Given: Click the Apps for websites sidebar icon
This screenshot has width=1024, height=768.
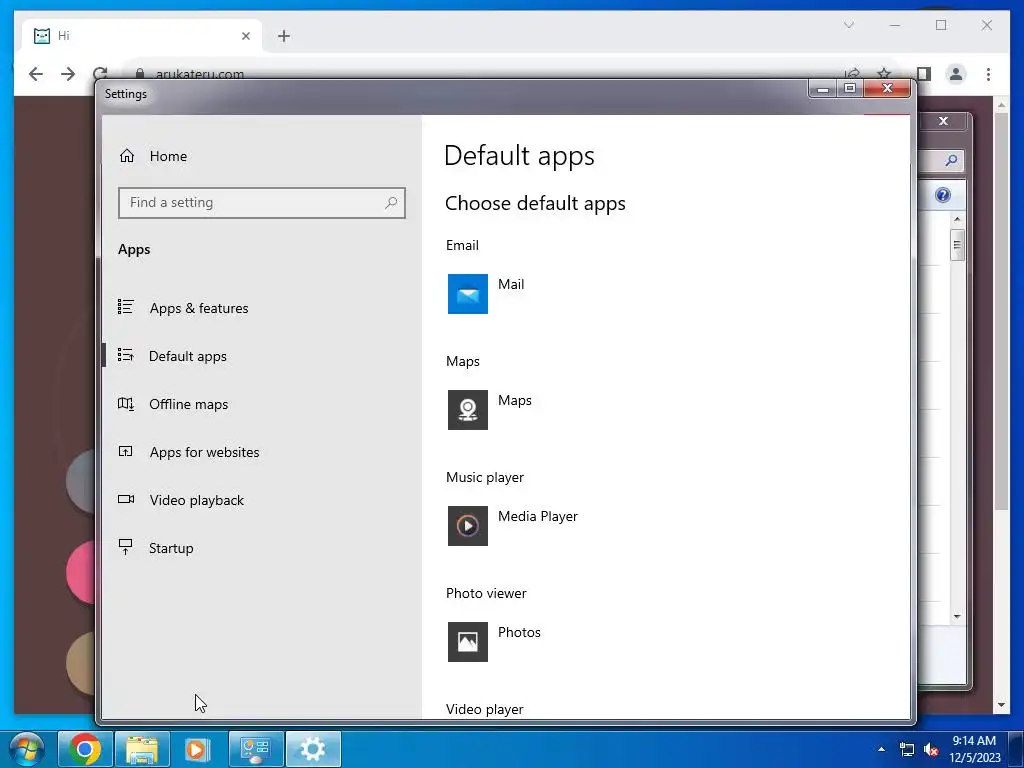Looking at the screenshot, I should (125, 451).
